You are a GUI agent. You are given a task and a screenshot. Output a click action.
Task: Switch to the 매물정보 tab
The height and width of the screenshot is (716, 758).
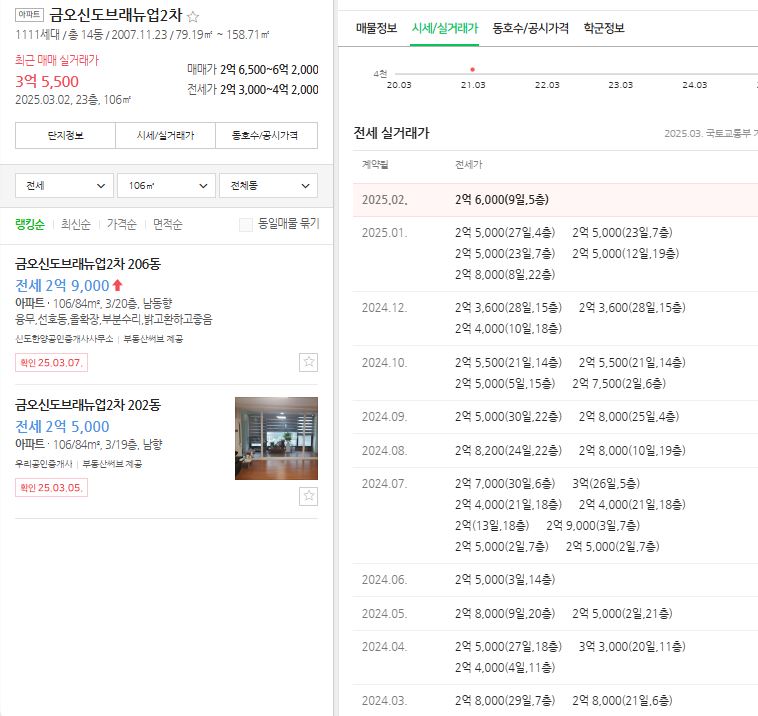(376, 28)
